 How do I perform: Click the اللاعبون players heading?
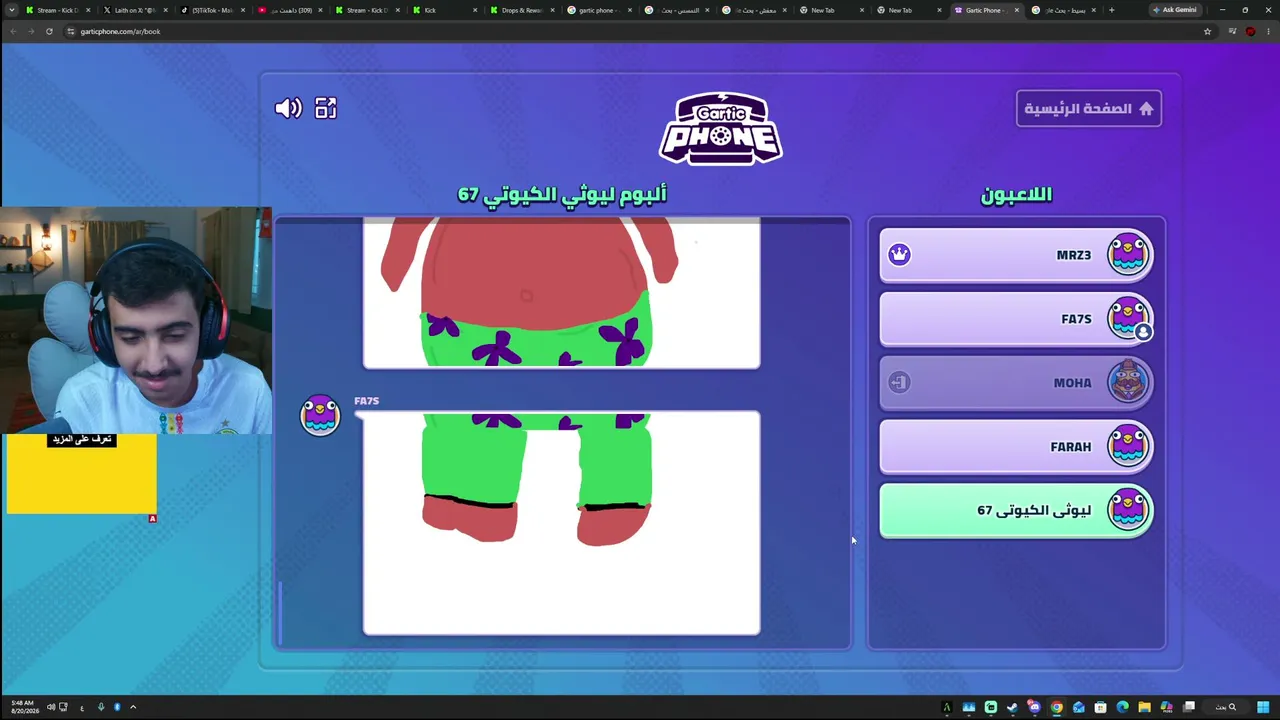[x=1016, y=194]
